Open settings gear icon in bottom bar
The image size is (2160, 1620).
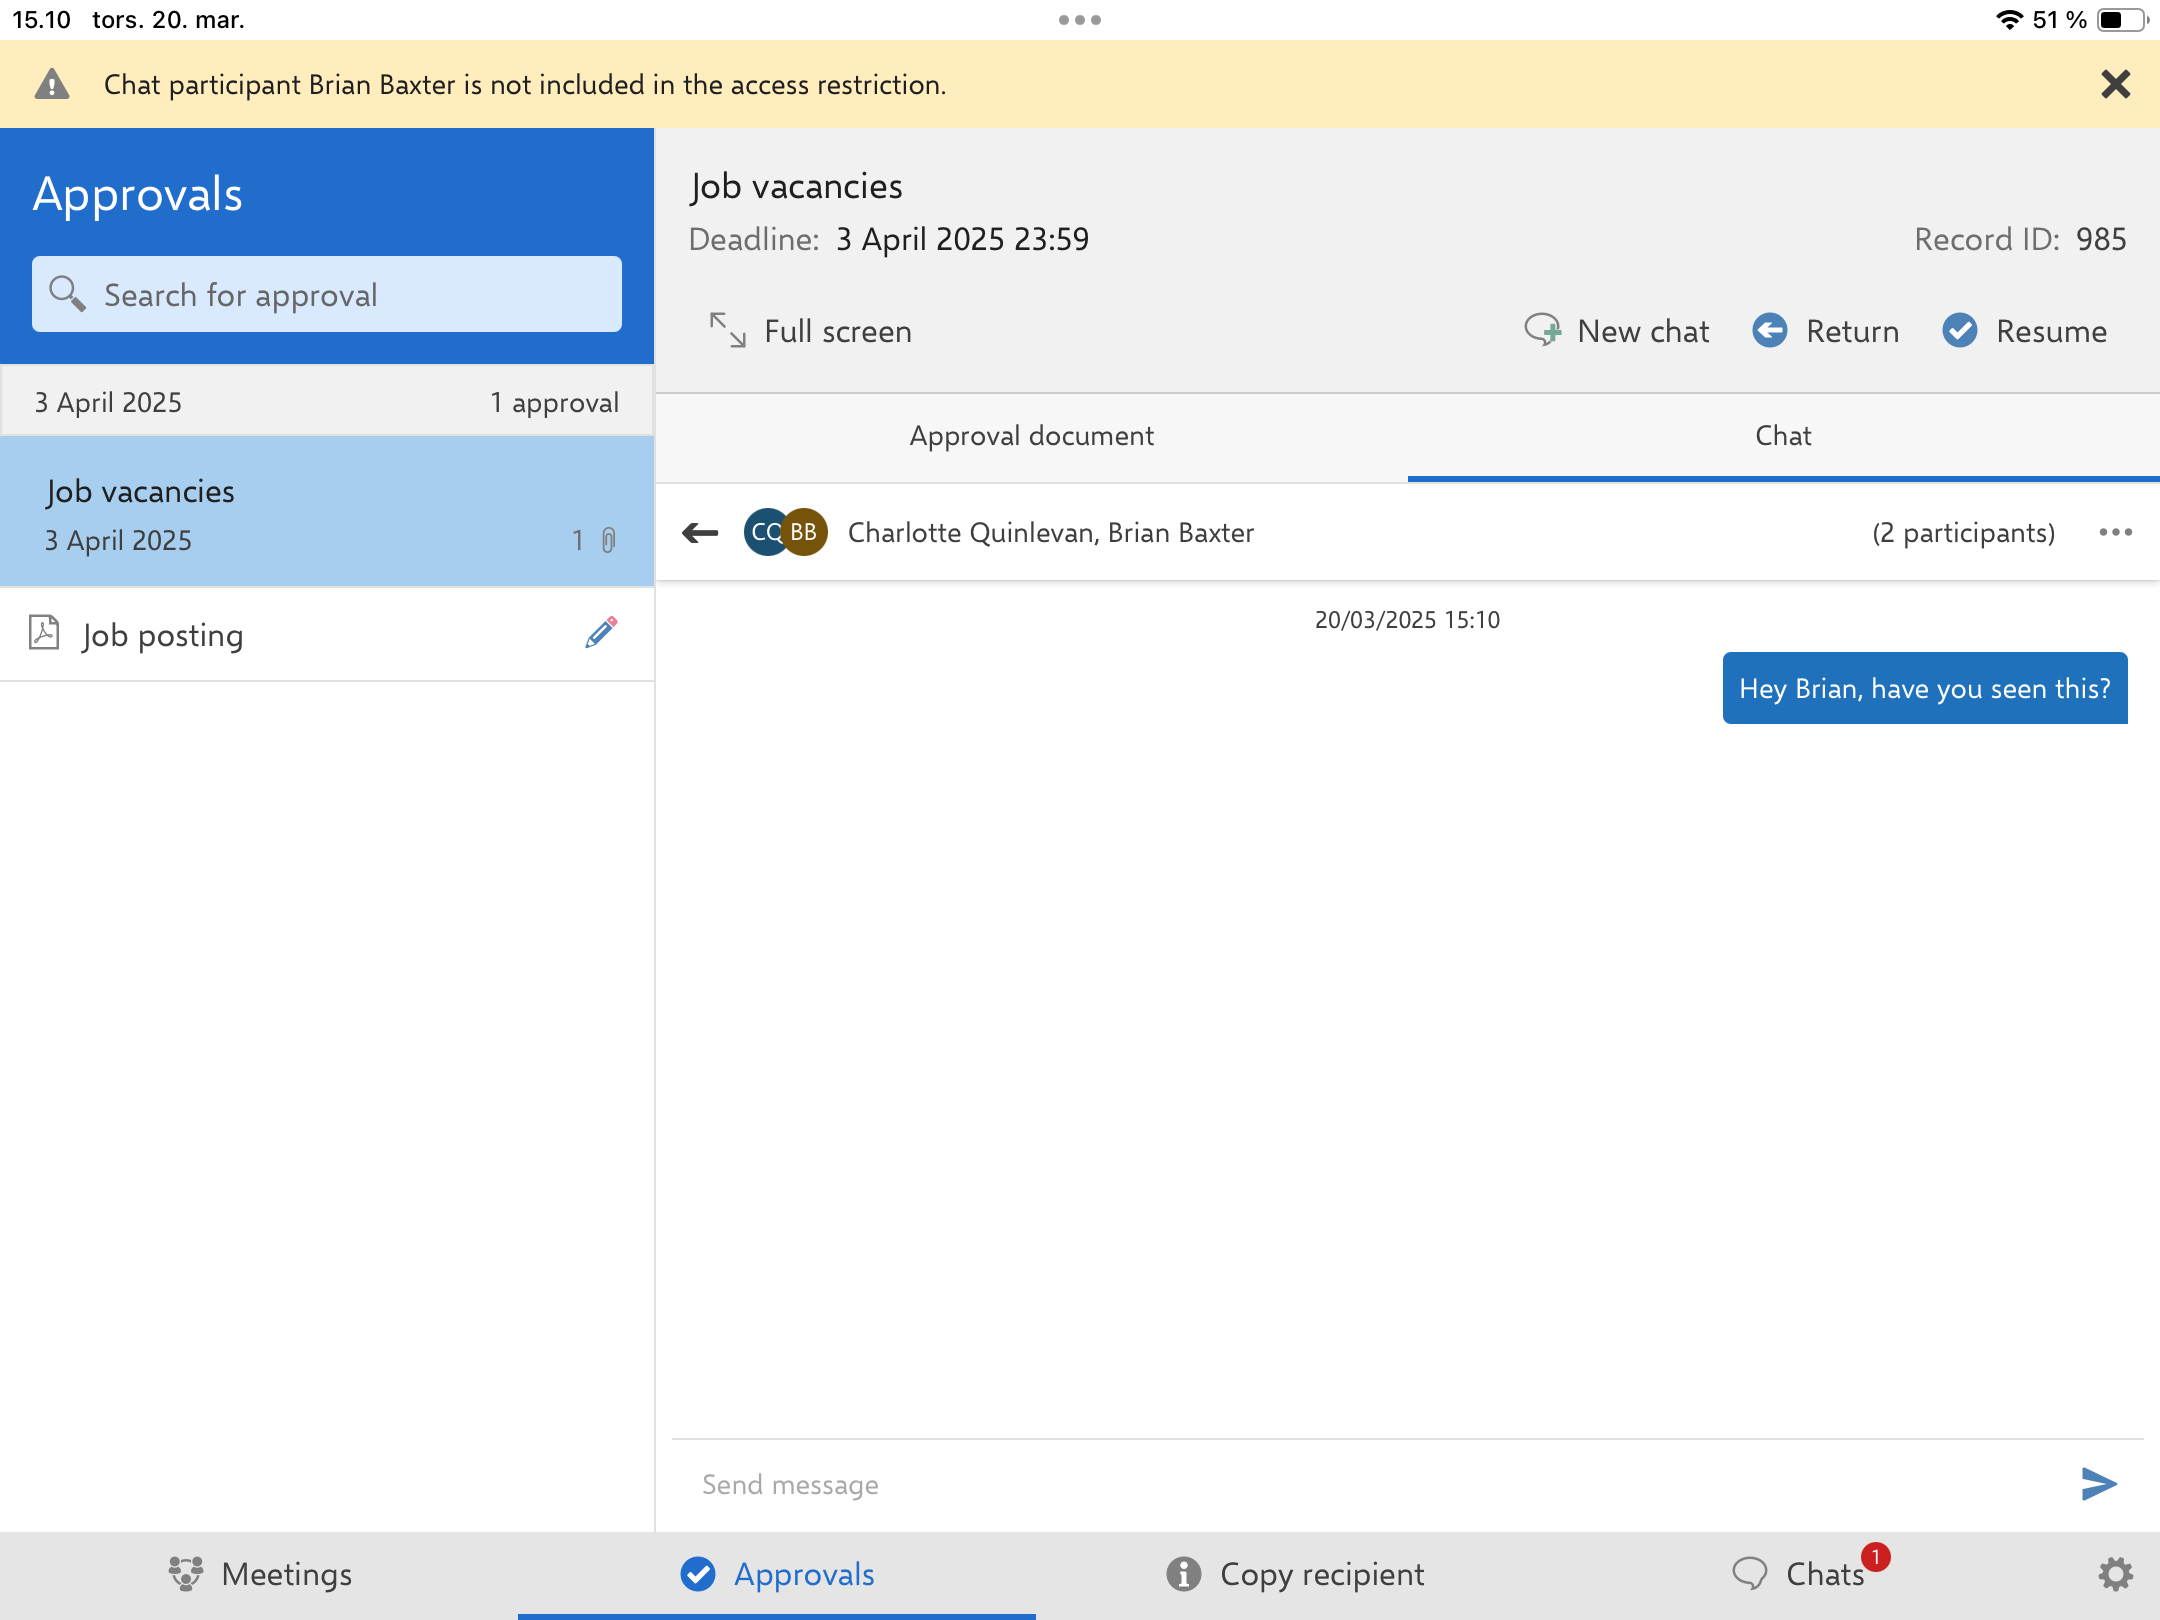click(2115, 1574)
